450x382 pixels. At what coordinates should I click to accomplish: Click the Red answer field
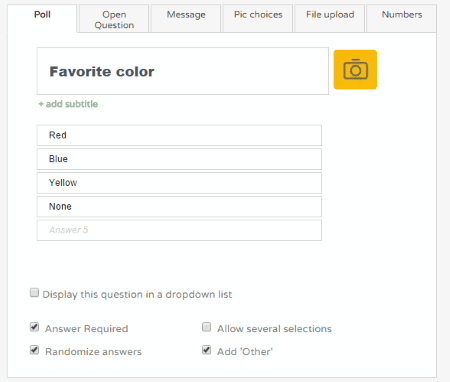(179, 135)
